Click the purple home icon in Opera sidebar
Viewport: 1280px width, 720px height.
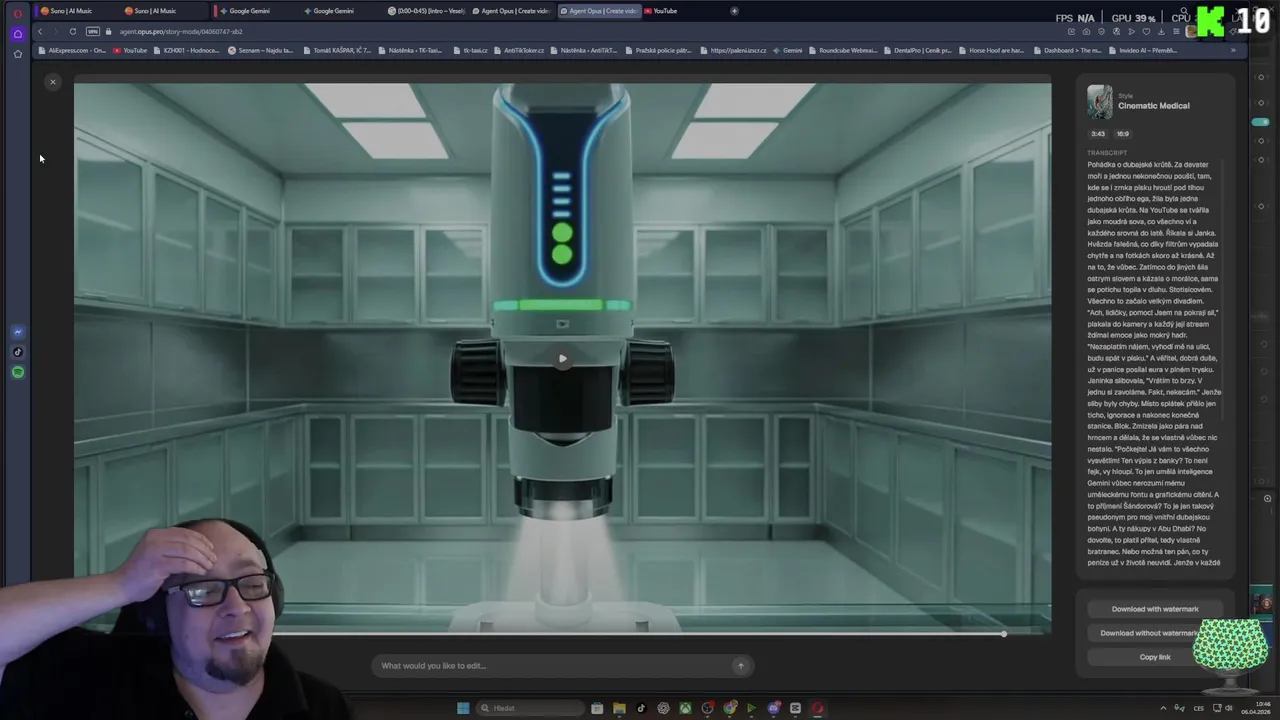[x=18, y=34]
